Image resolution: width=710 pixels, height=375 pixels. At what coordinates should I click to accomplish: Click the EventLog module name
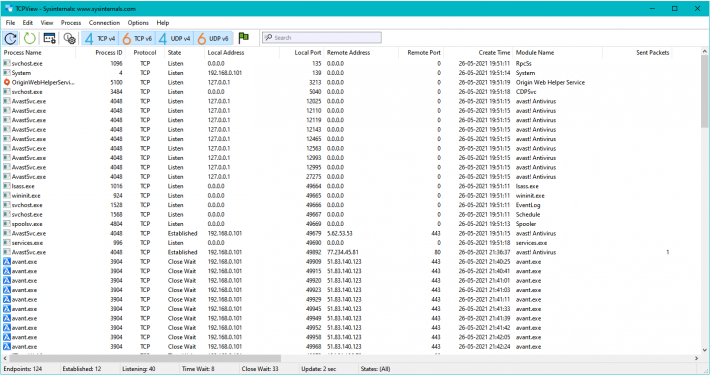(528, 205)
